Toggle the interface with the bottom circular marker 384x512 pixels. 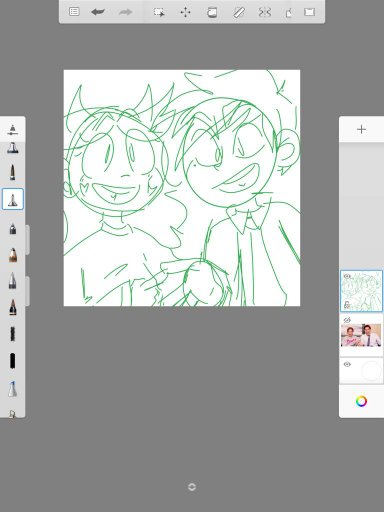point(192,487)
